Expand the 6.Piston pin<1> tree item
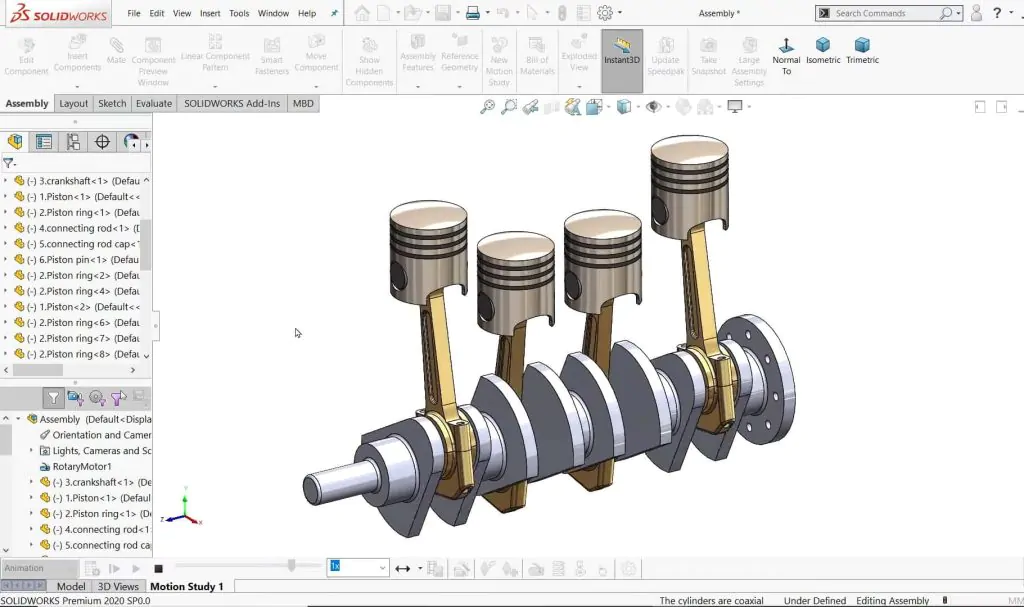 6,259
